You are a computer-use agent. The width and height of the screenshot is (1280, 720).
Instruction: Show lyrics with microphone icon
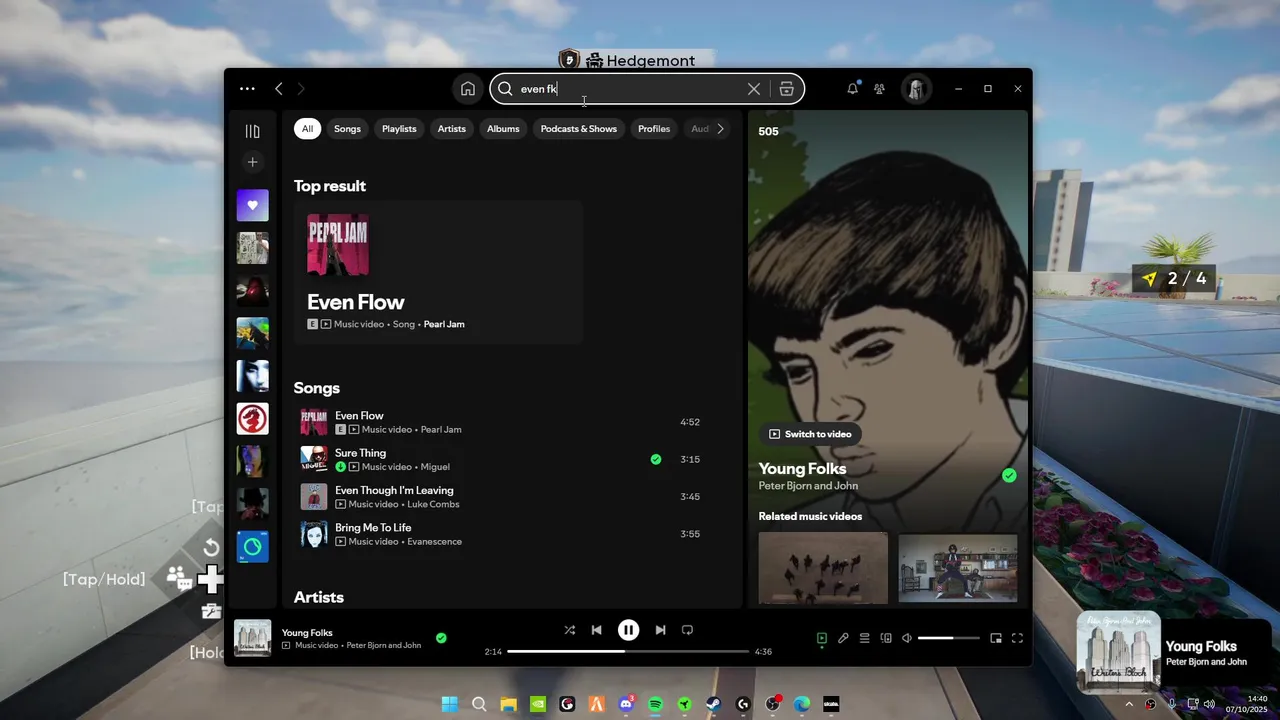point(843,638)
